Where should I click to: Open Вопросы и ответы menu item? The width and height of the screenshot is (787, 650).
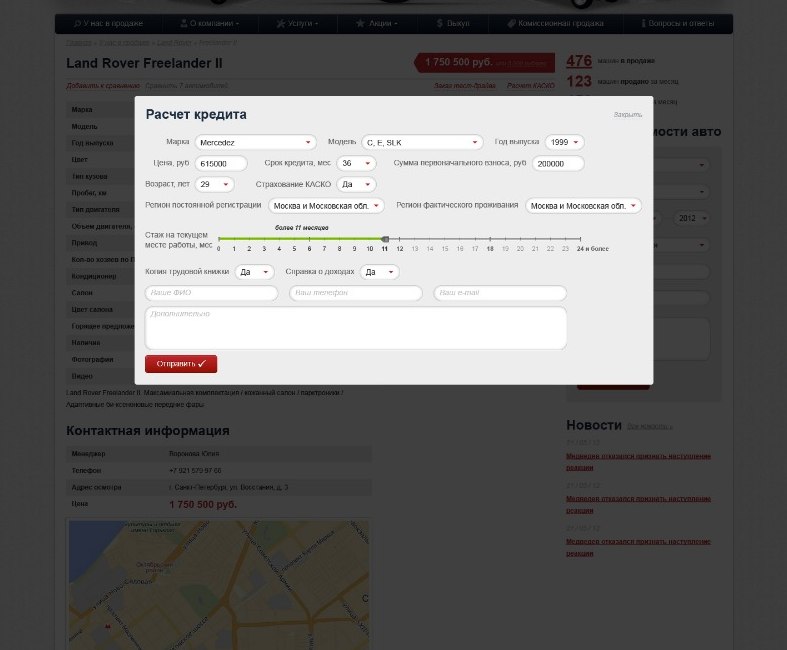point(678,24)
